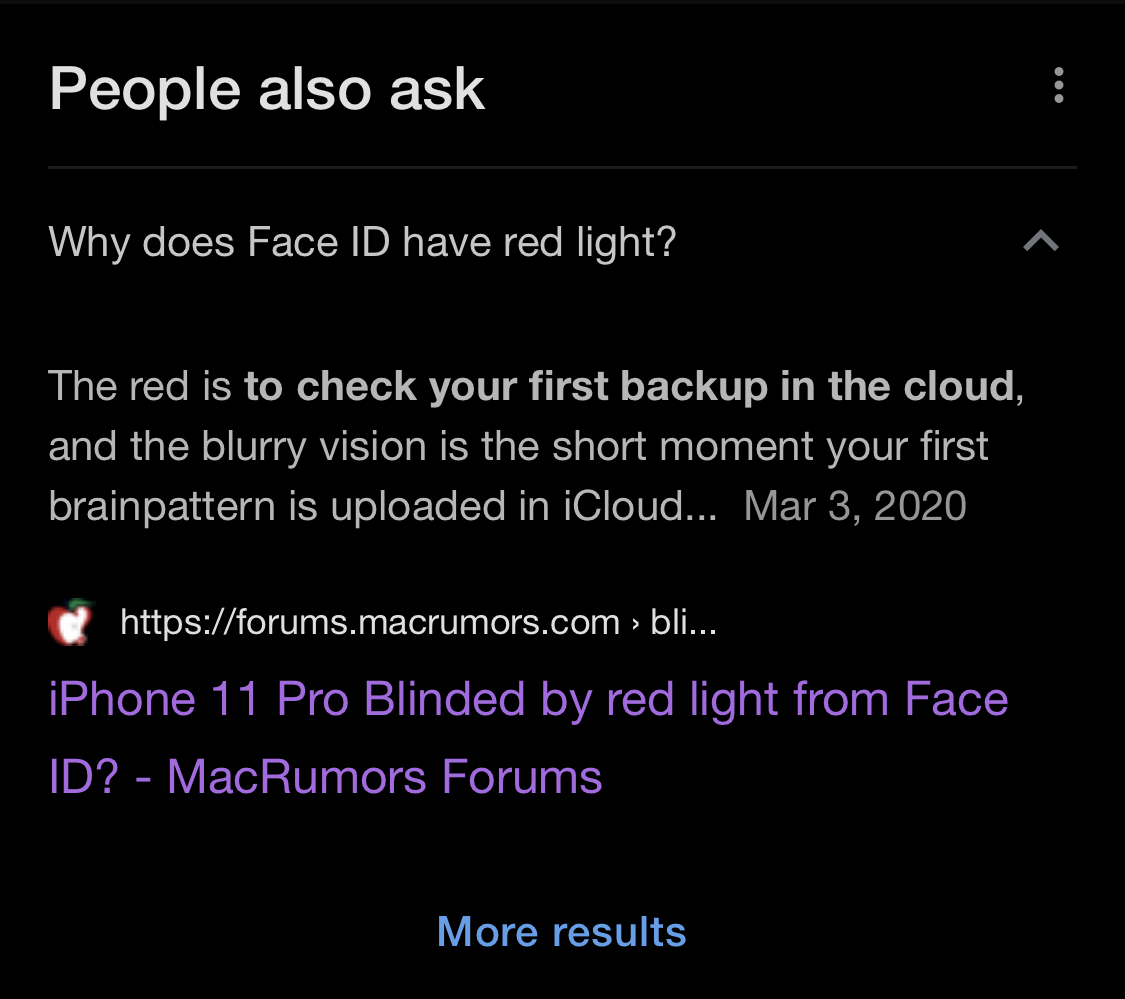Click "ID? - MacRumors Forums" title line

tap(325, 777)
